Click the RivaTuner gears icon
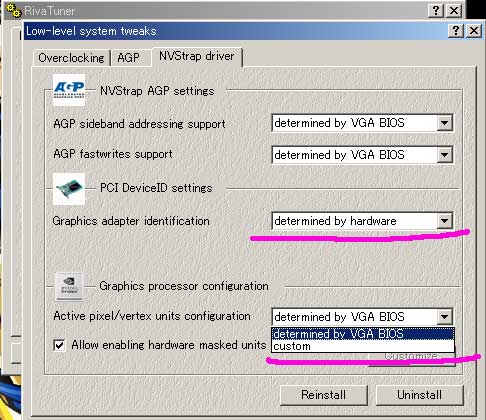This screenshot has width=486, height=420. pos(14,11)
